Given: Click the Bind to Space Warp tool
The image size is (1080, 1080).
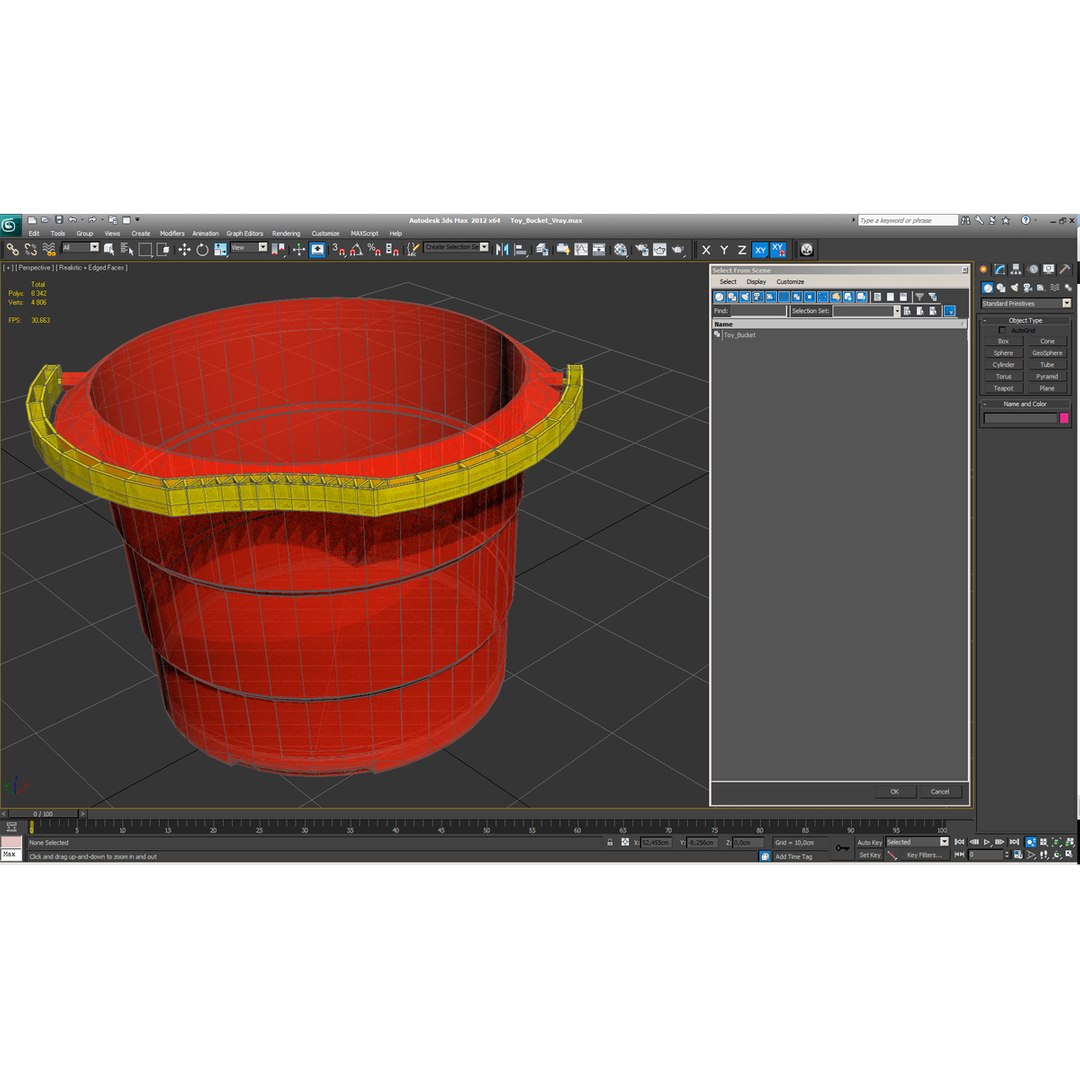Looking at the screenshot, I should pos(49,249).
